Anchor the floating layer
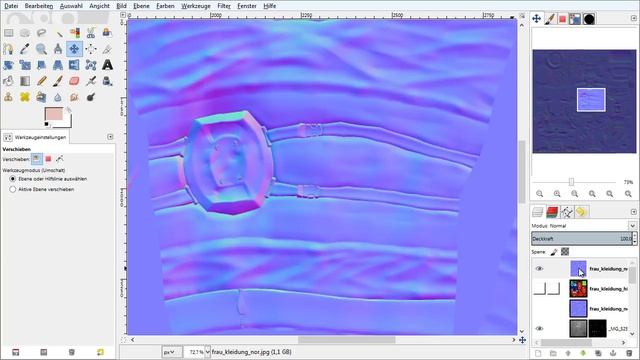This screenshot has height=360, width=640. [613, 353]
